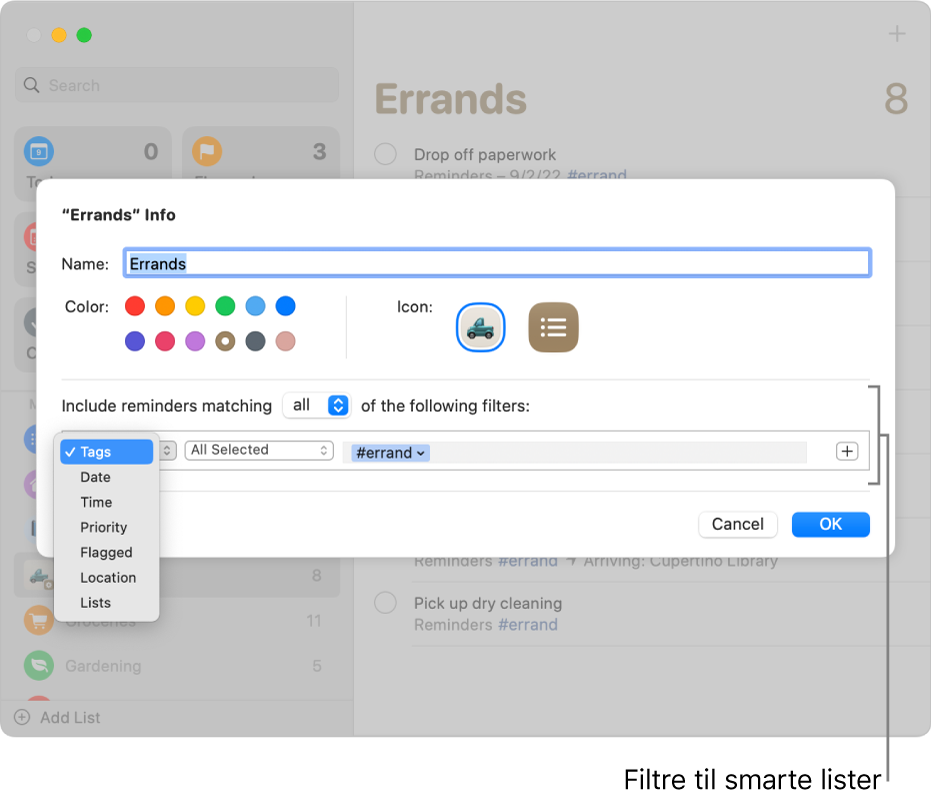Open the Gardening list leaf icon
This screenshot has height=801, width=931.
coord(39,666)
